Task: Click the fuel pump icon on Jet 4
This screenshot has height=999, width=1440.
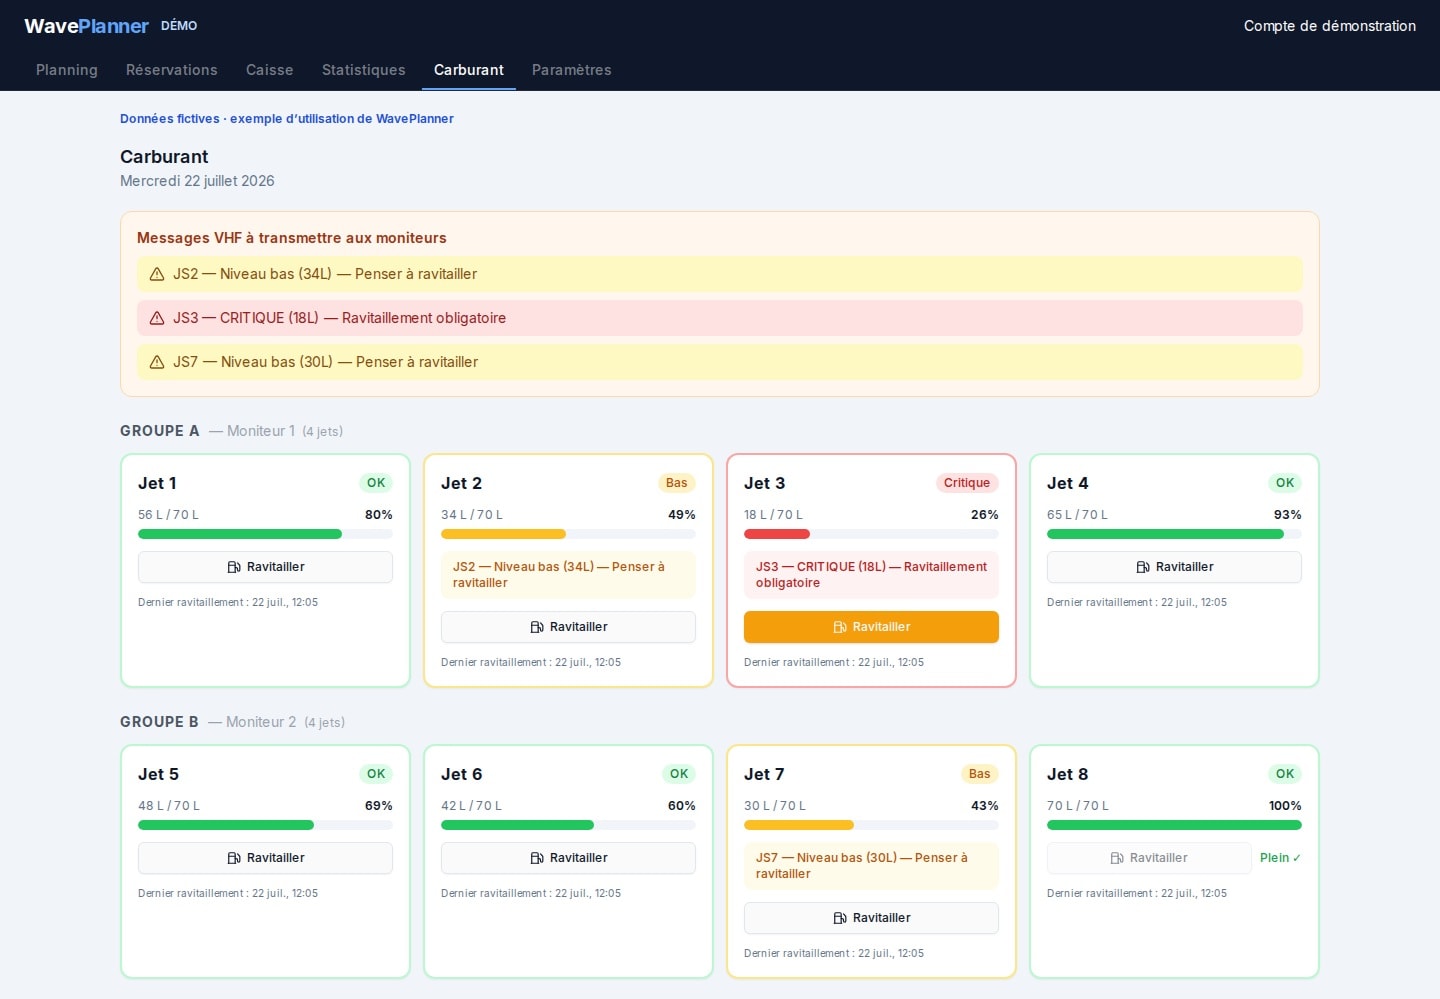Action: point(1143,567)
